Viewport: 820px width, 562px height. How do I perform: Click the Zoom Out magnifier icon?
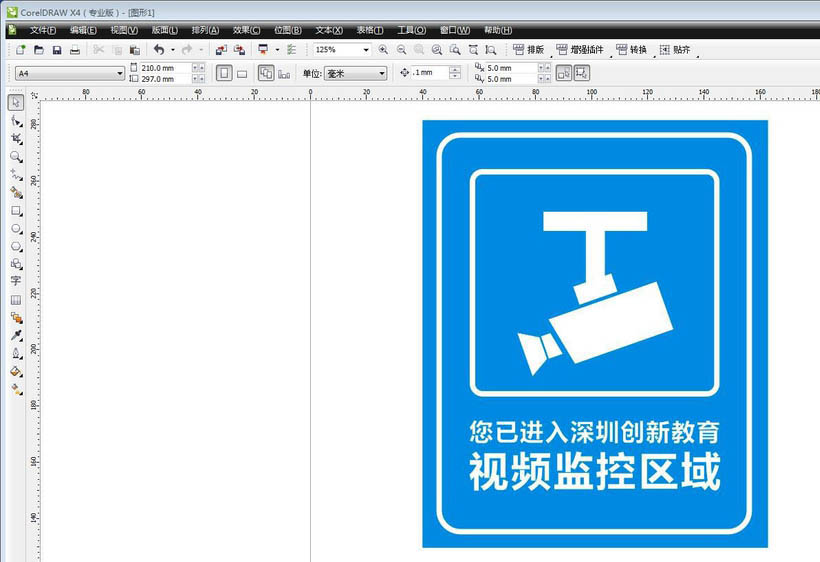click(x=402, y=50)
